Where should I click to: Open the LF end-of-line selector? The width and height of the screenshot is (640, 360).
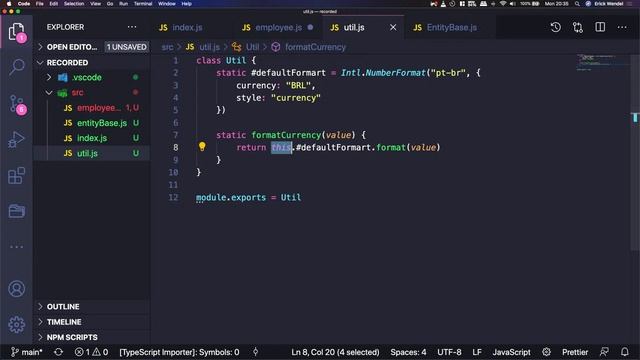click(x=477, y=352)
